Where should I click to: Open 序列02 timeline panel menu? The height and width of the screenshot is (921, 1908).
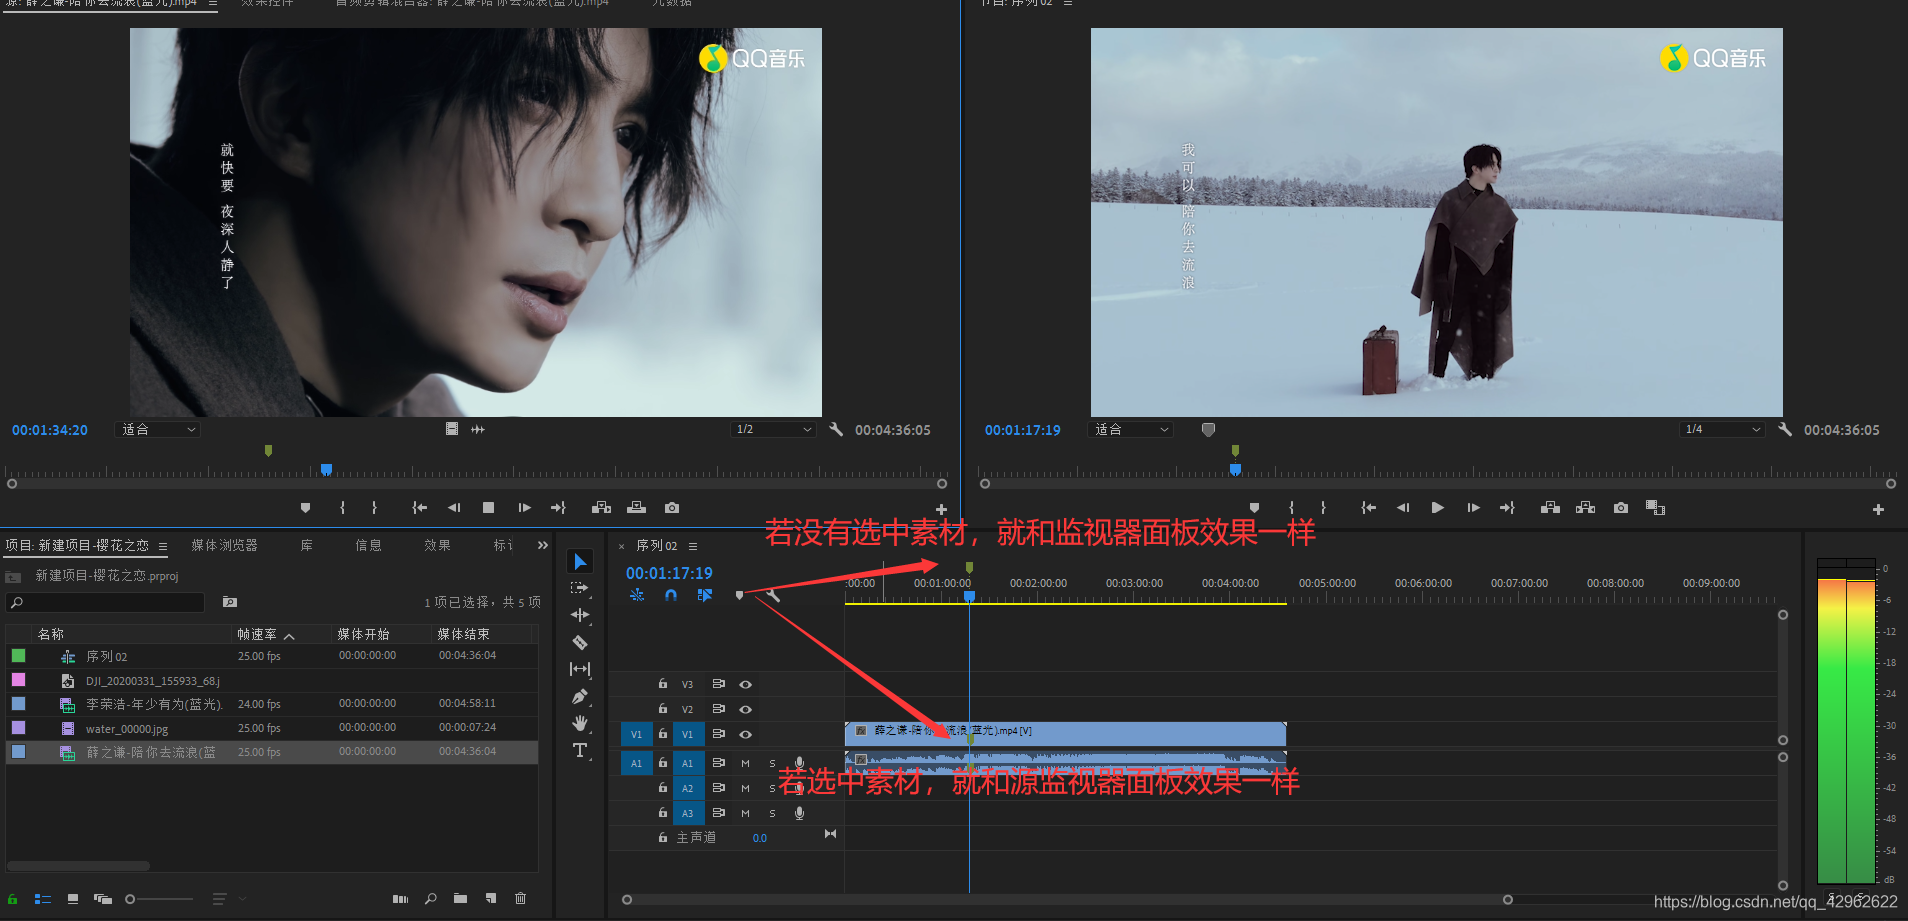coord(693,546)
